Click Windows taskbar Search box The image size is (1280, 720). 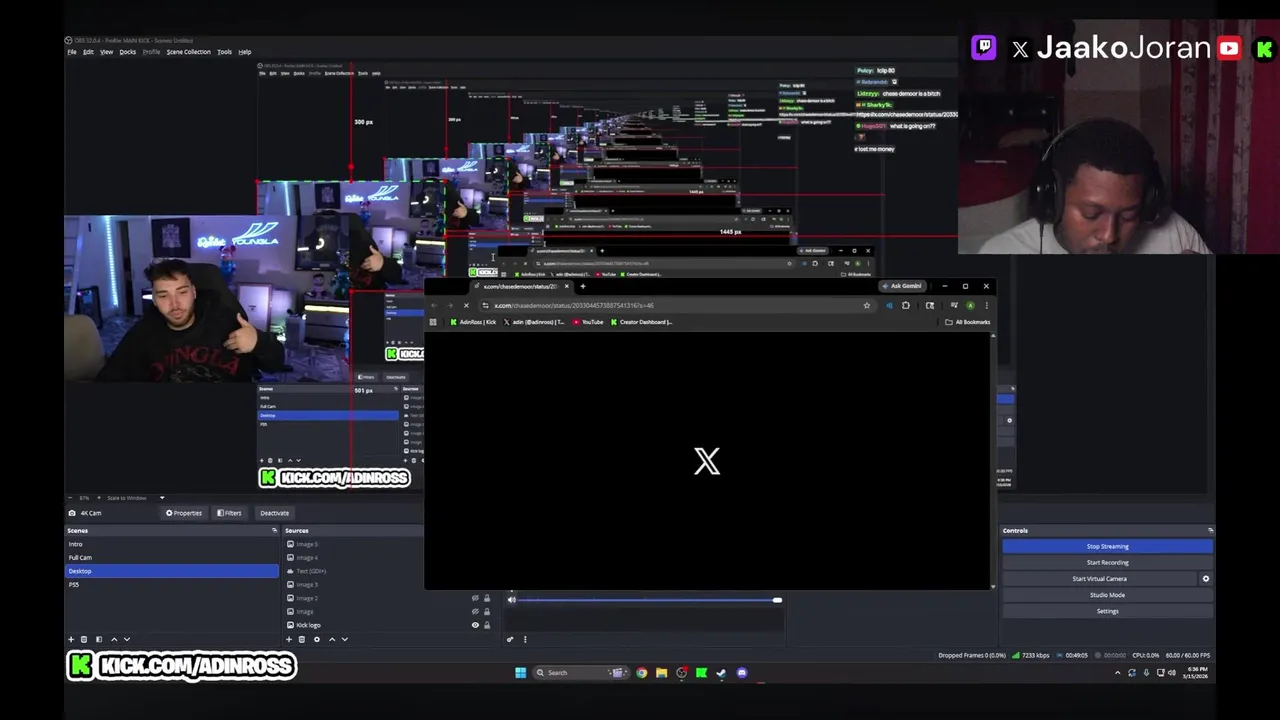[x=581, y=673]
